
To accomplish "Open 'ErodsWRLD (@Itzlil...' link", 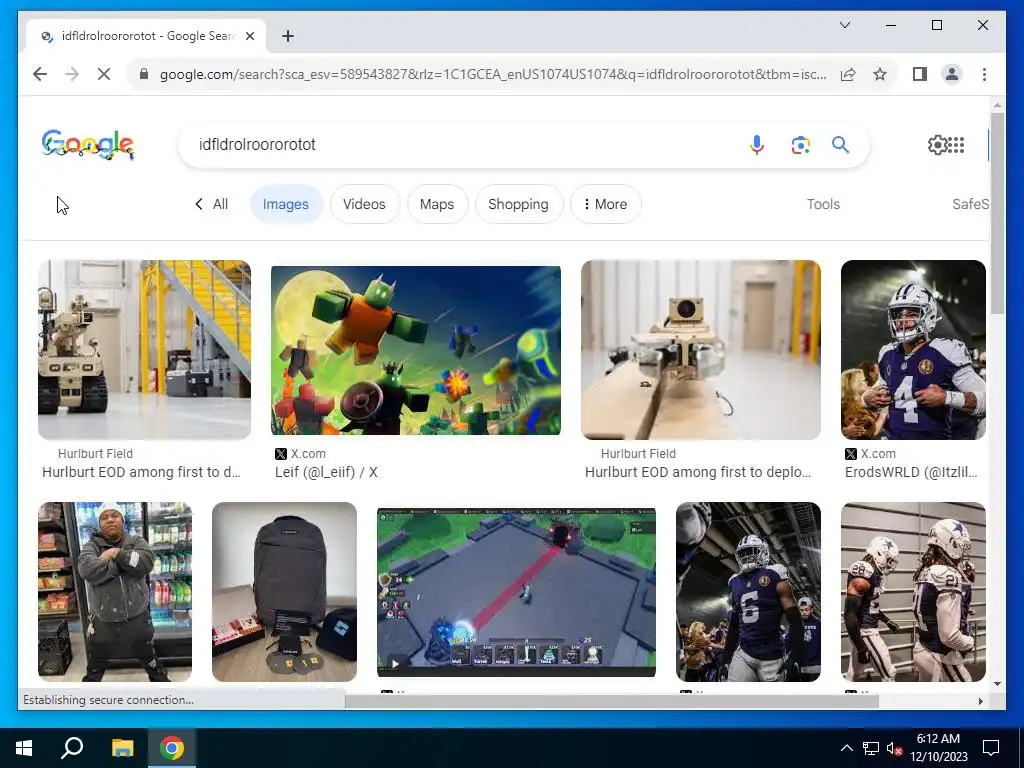I will pos(911,472).
